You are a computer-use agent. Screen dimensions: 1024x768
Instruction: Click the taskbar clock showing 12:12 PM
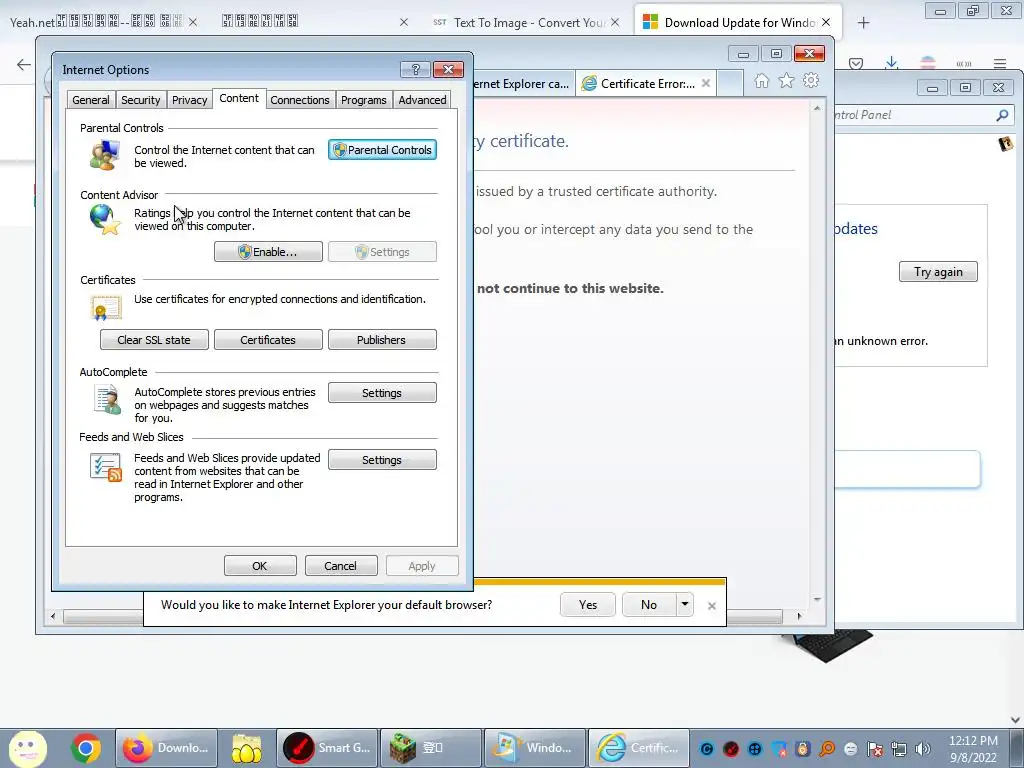coord(973,749)
